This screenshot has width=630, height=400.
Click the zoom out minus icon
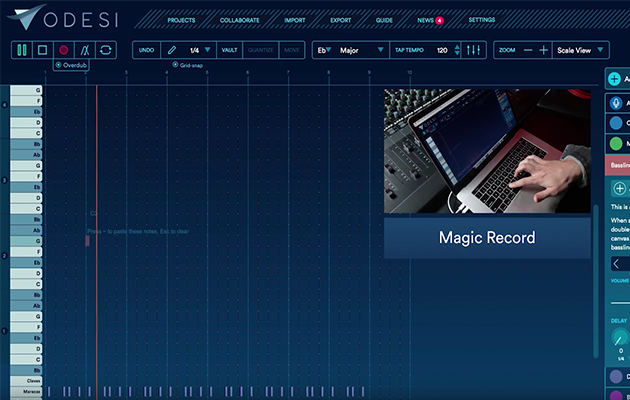click(x=526, y=50)
